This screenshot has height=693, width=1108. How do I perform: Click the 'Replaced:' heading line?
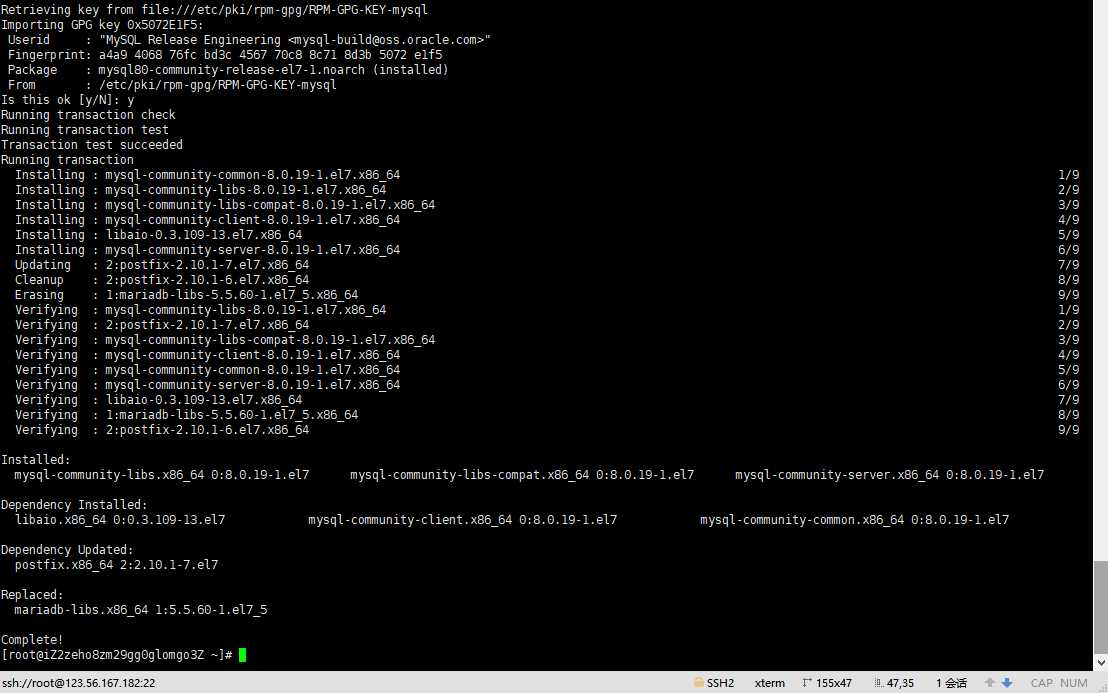click(32, 595)
